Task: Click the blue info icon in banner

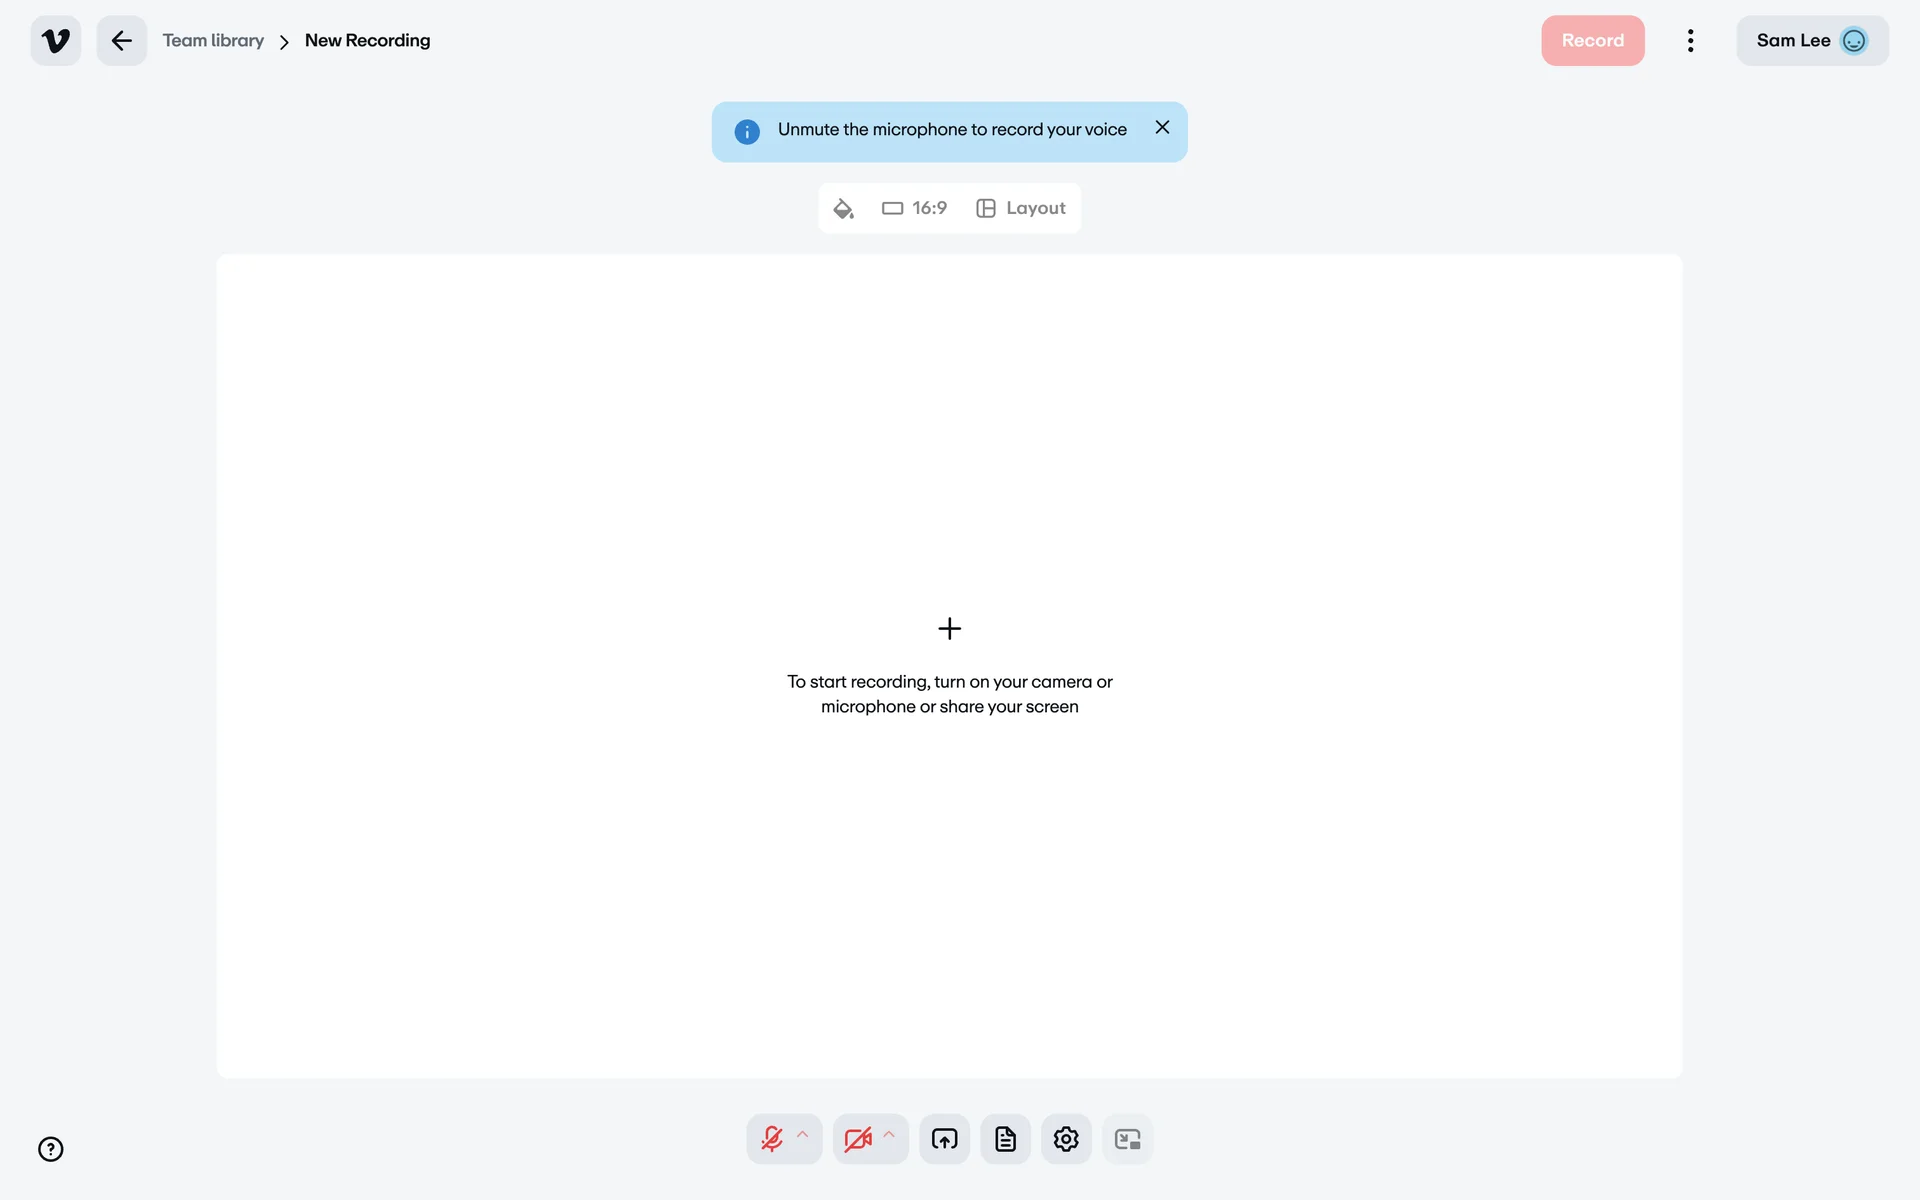Action: [747, 132]
